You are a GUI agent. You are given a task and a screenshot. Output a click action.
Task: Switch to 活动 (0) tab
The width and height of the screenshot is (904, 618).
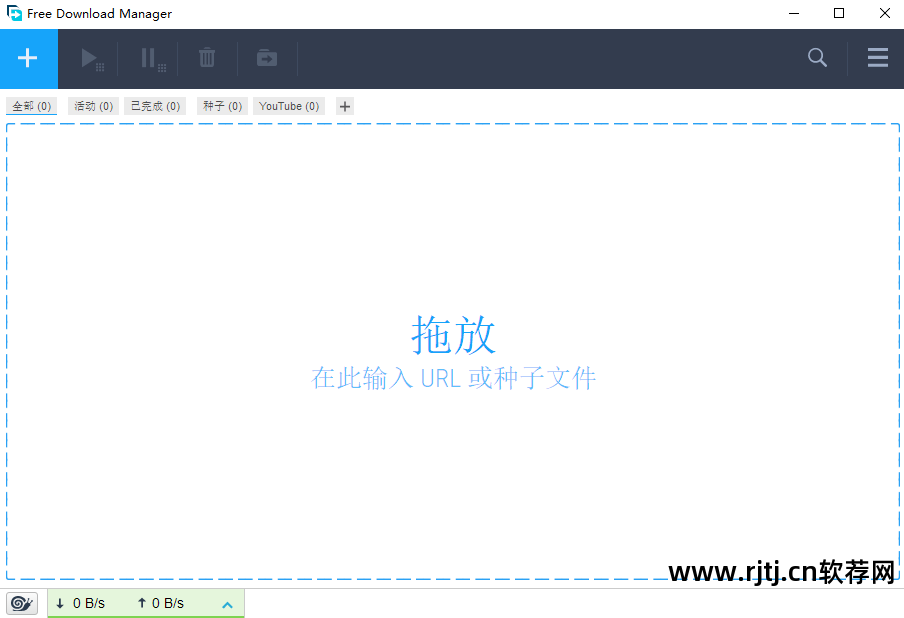(93, 106)
